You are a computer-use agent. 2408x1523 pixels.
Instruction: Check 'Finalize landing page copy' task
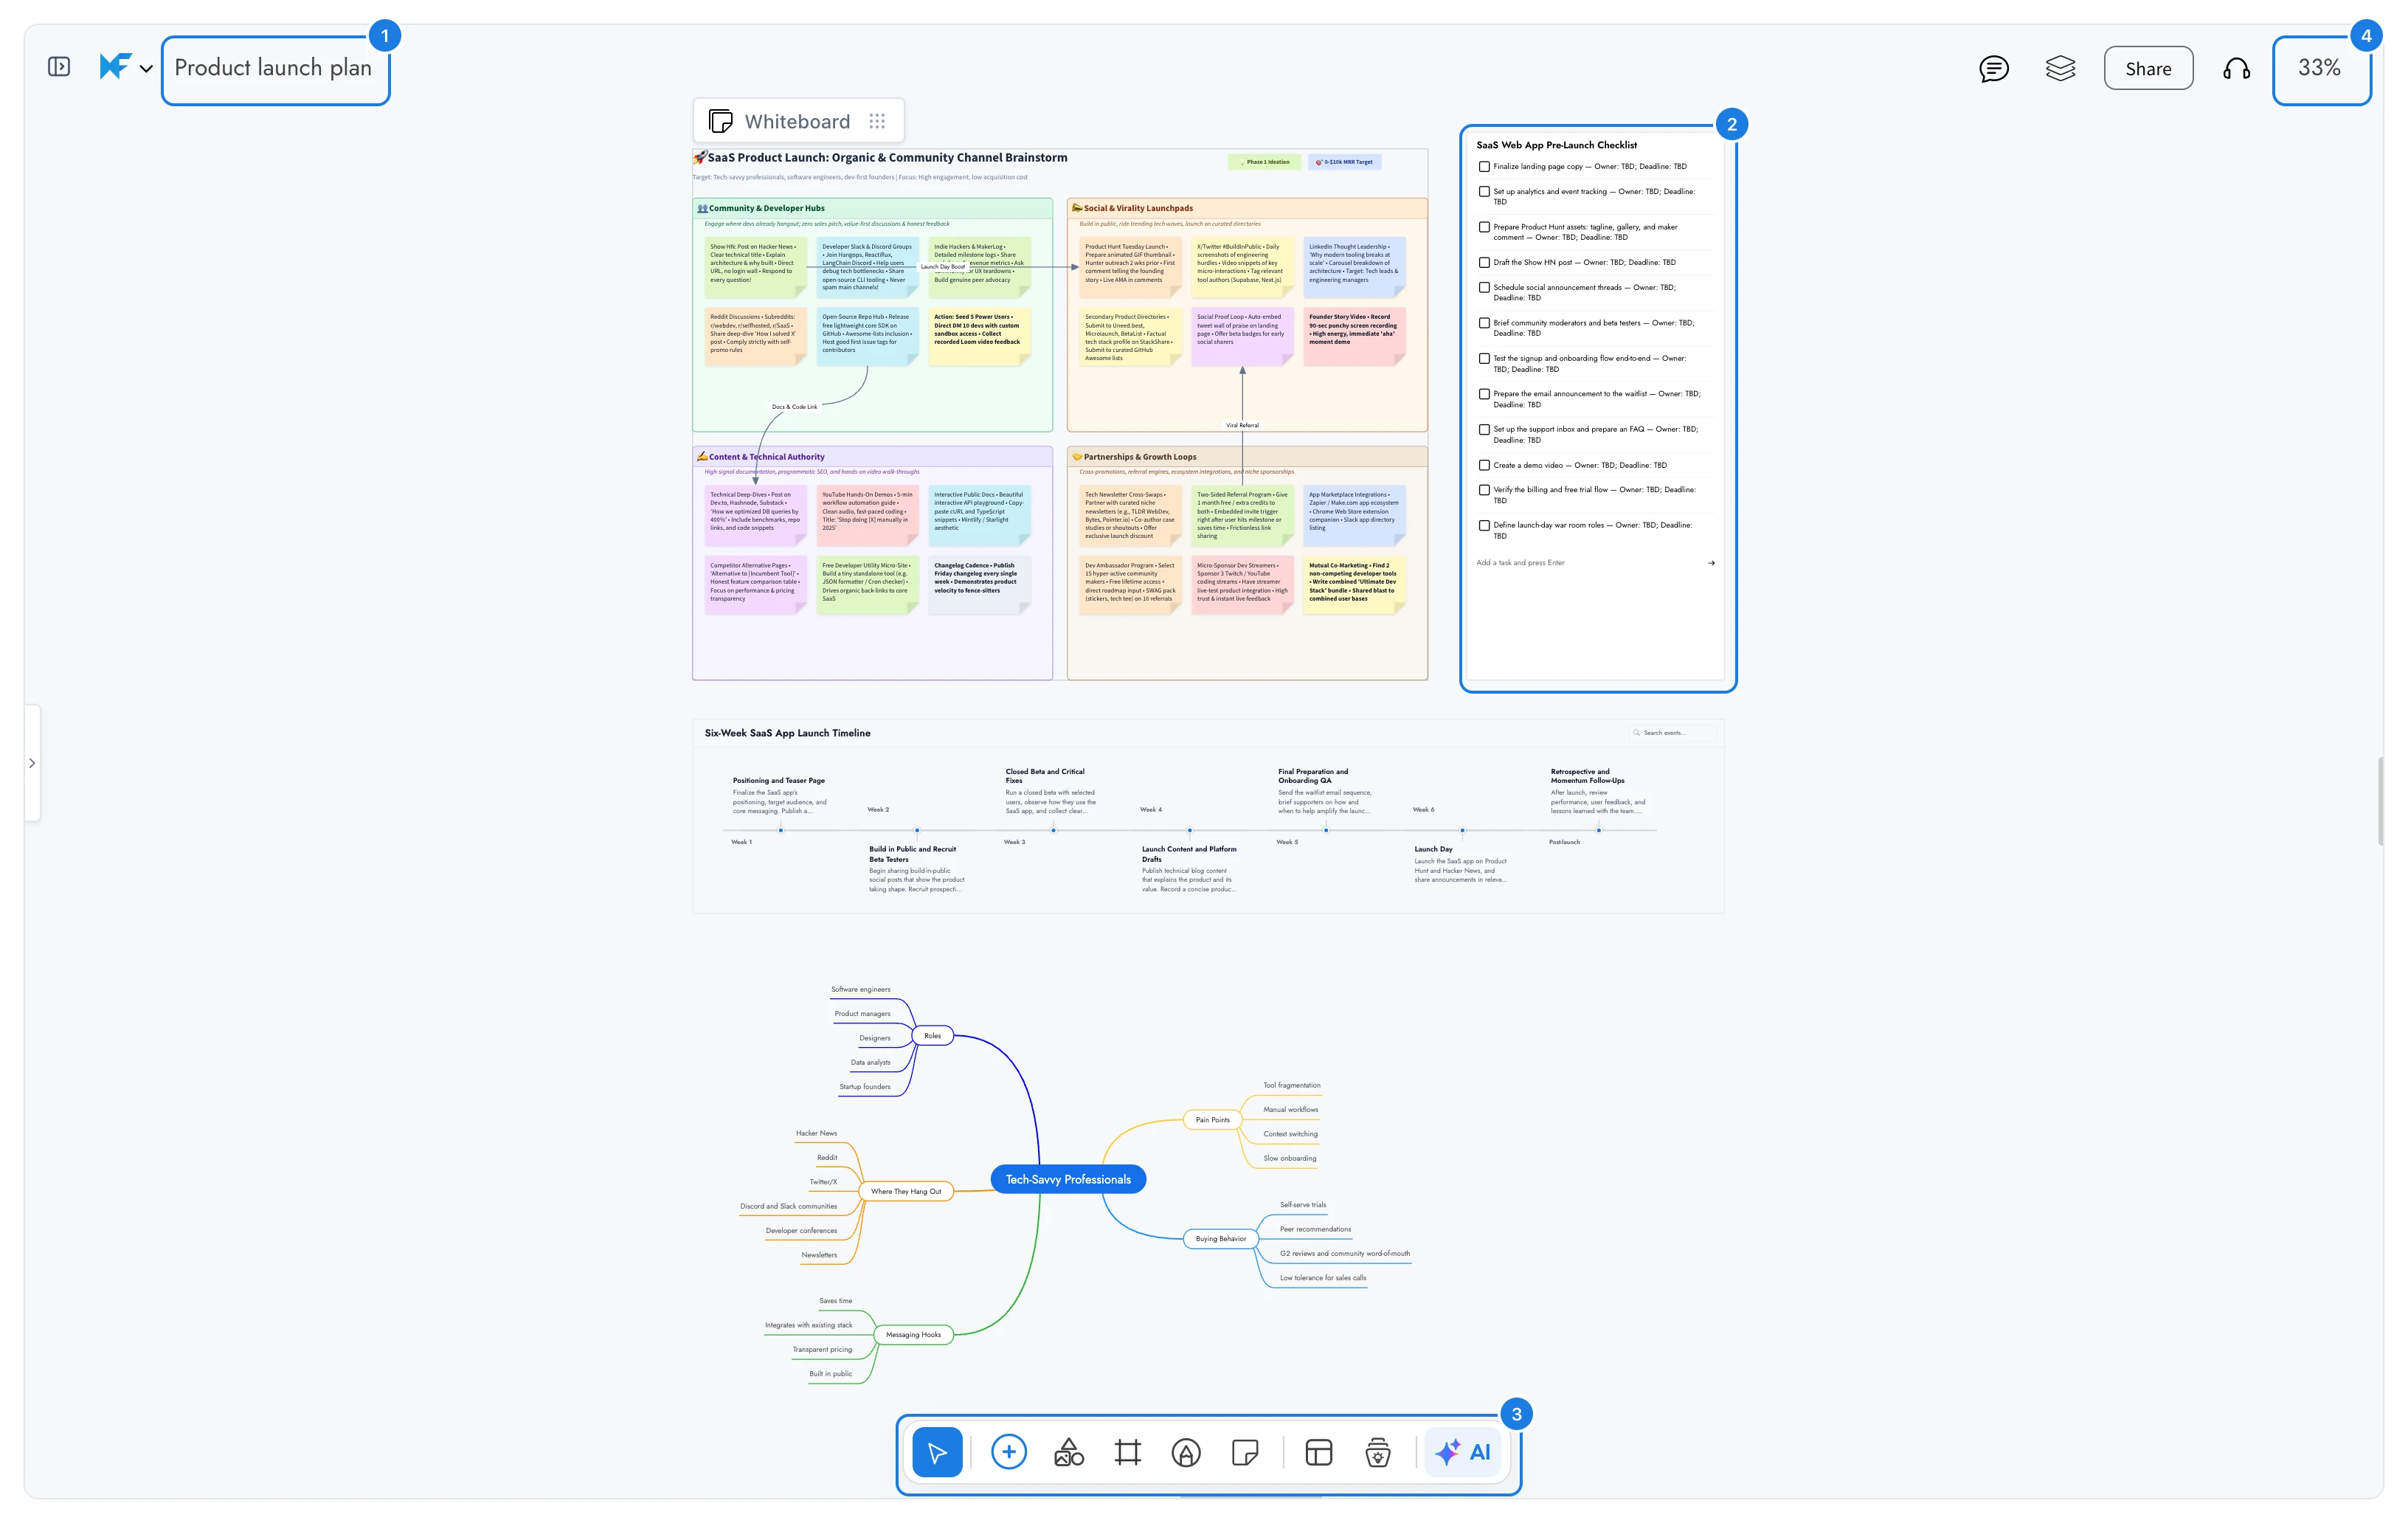1484,167
